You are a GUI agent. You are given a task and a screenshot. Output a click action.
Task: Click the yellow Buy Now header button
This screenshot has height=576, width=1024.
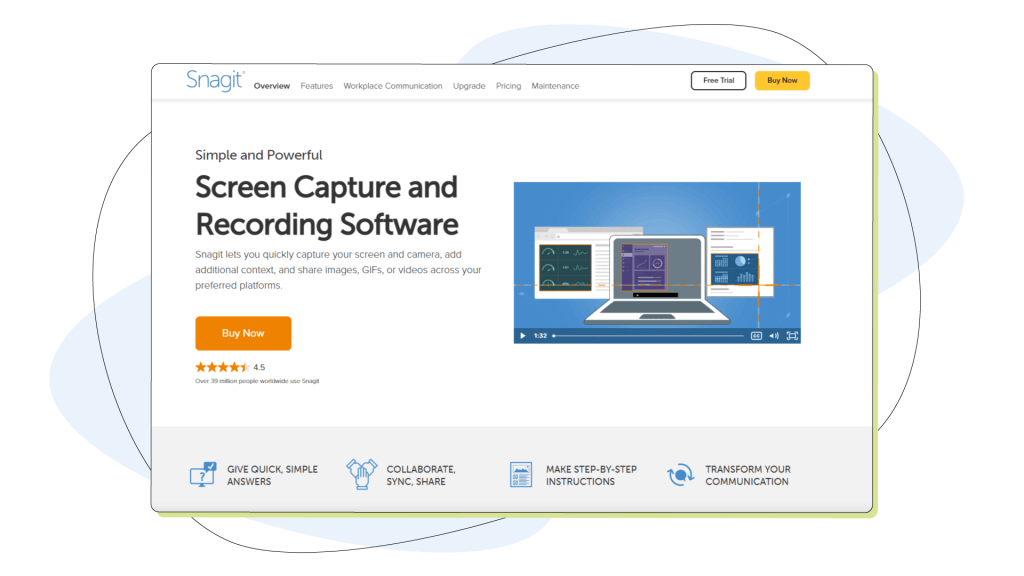782,80
